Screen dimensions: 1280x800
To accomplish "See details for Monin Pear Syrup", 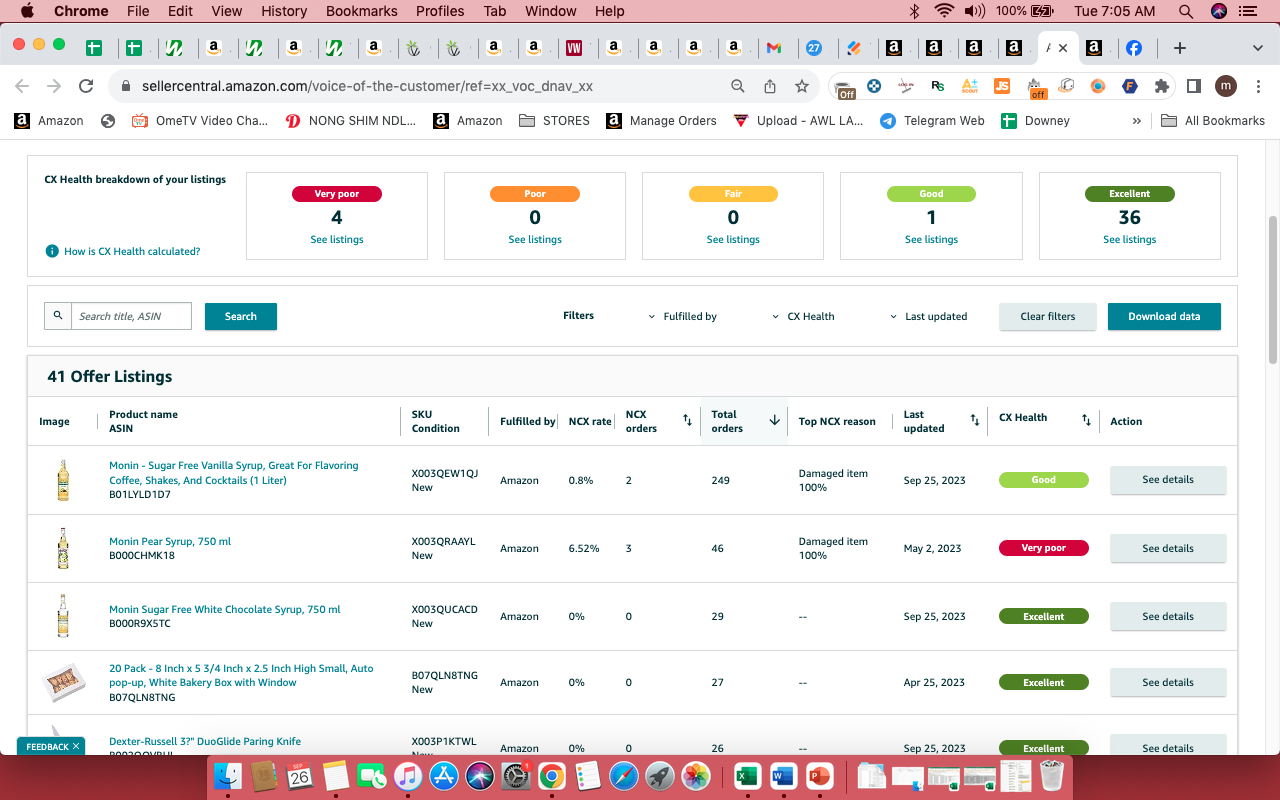I will point(1168,548).
